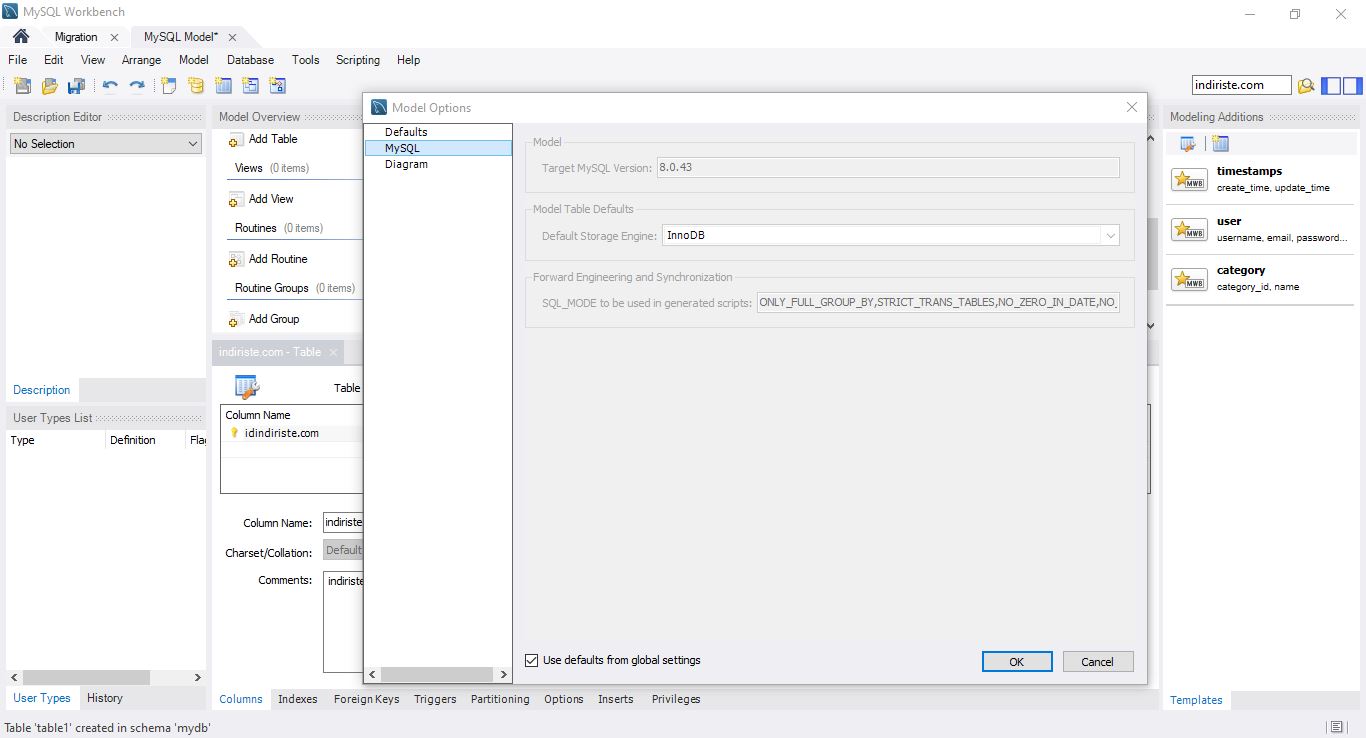Click Add Routine in Model Overview

(269, 260)
